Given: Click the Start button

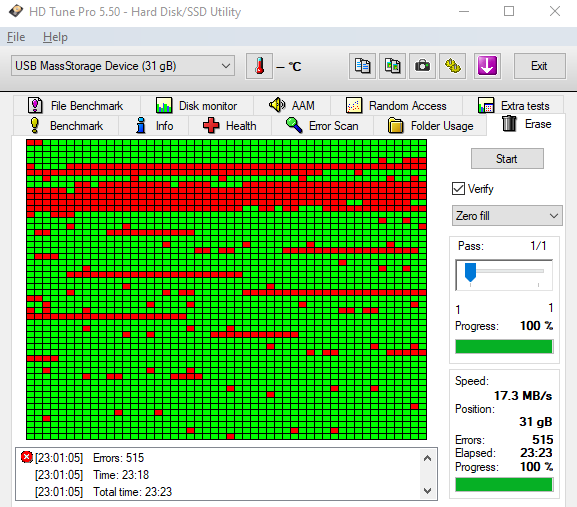Looking at the screenshot, I should coord(507,159).
